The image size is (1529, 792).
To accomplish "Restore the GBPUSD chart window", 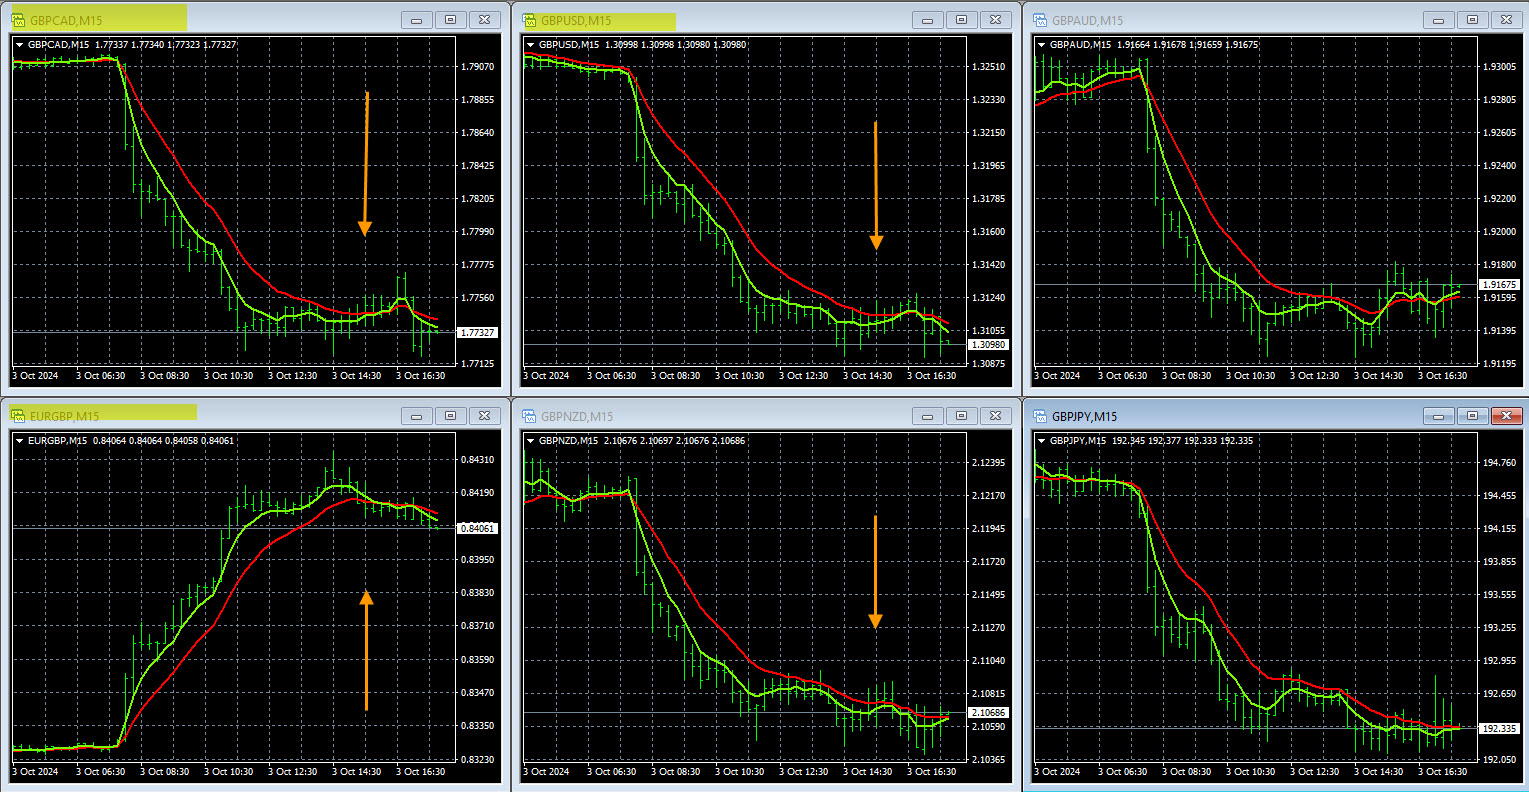I will 962,20.
